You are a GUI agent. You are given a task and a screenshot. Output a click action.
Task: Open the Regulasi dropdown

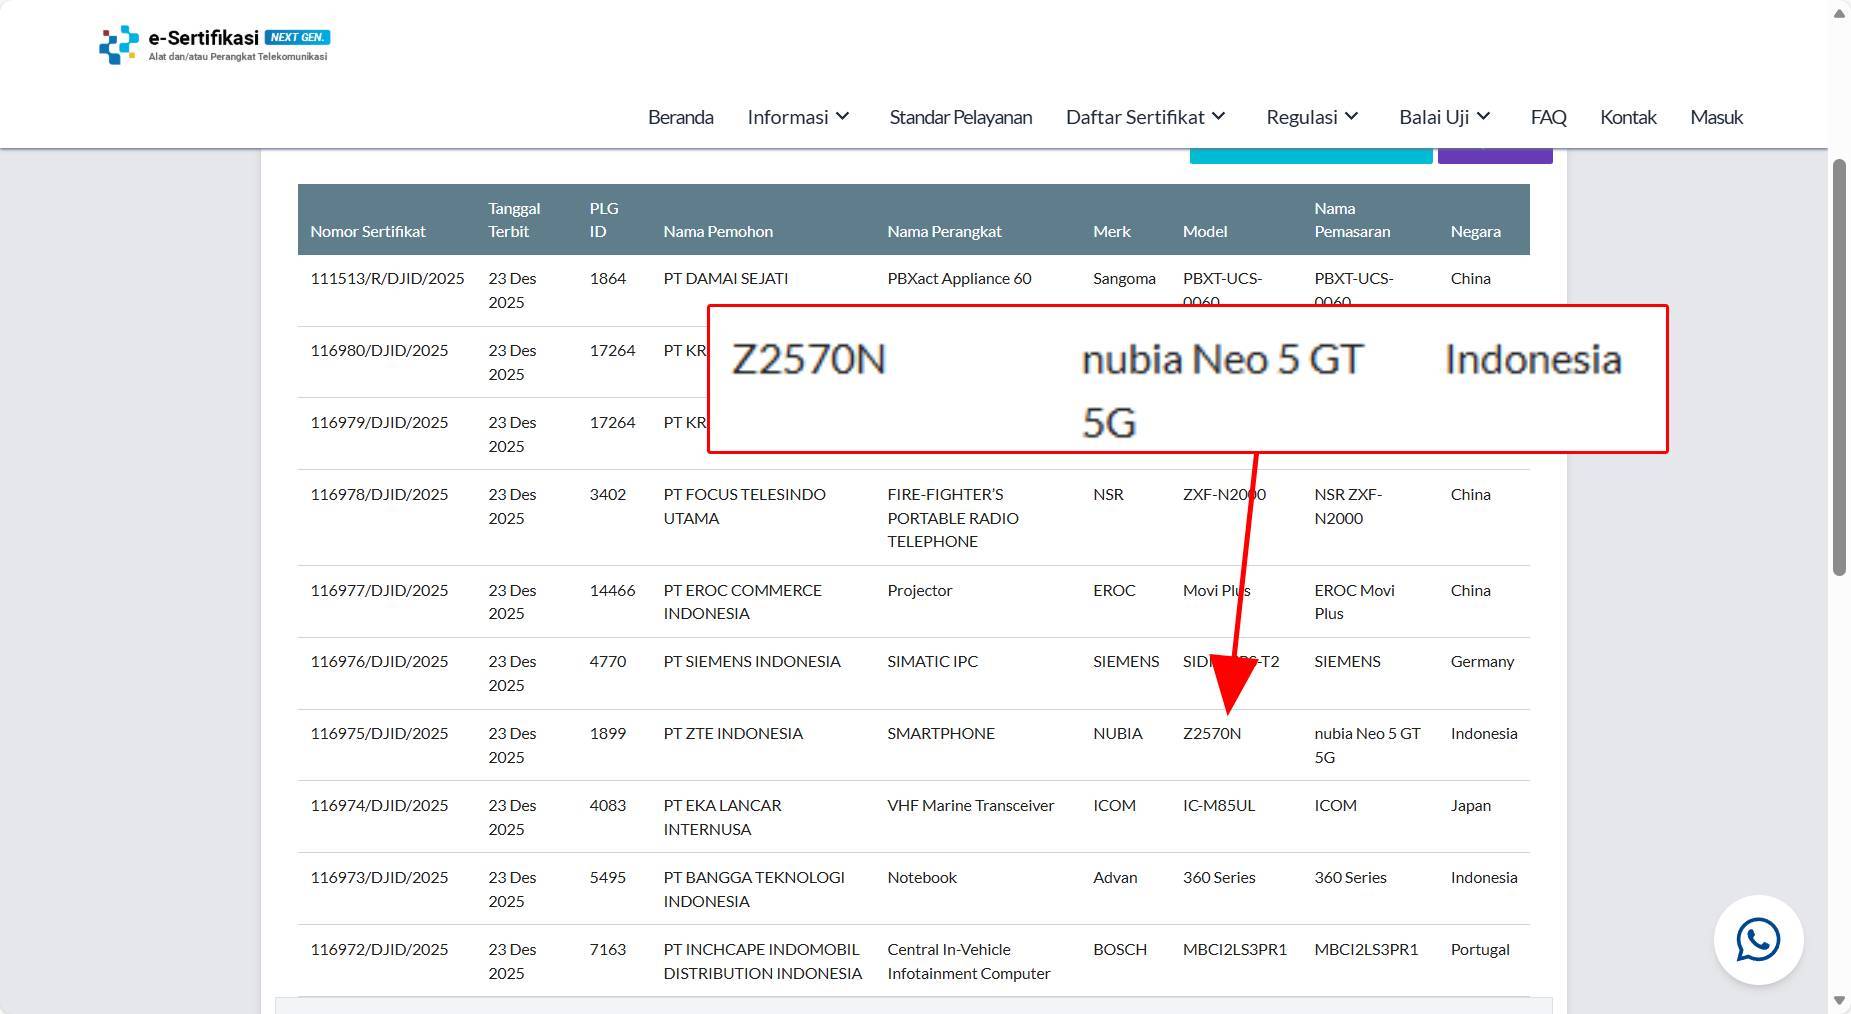(1311, 117)
